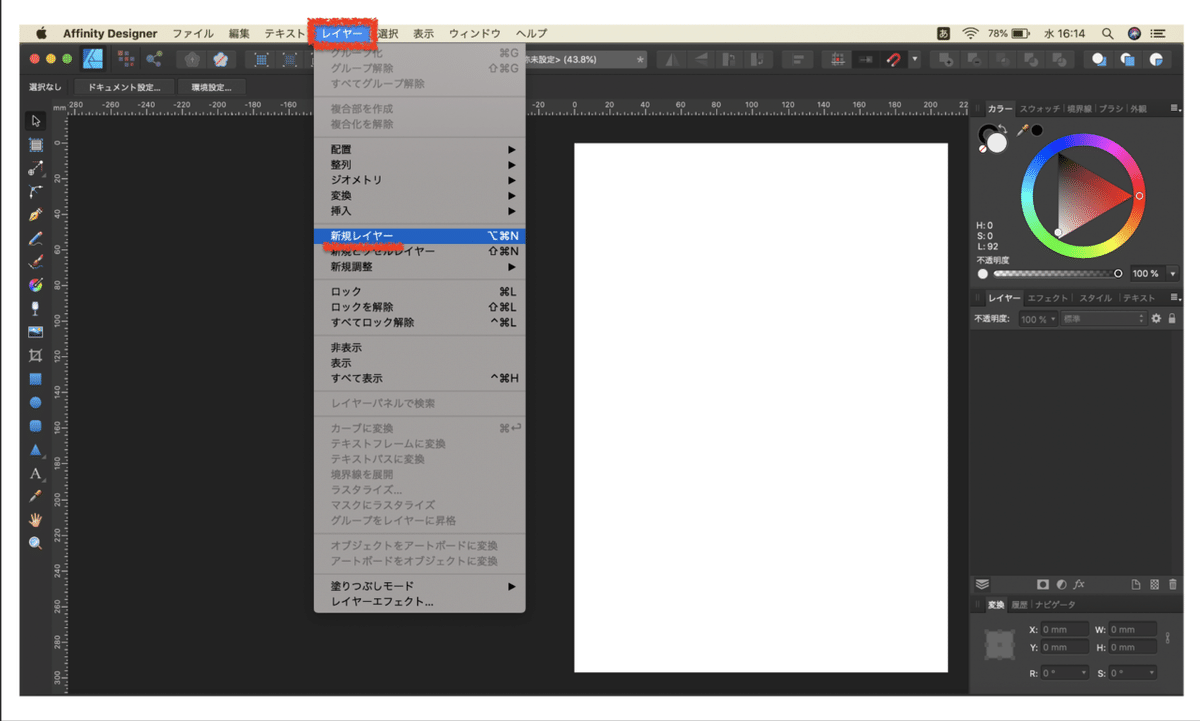
Task: Toggle the layer lock icon
Action: click(x=1172, y=318)
